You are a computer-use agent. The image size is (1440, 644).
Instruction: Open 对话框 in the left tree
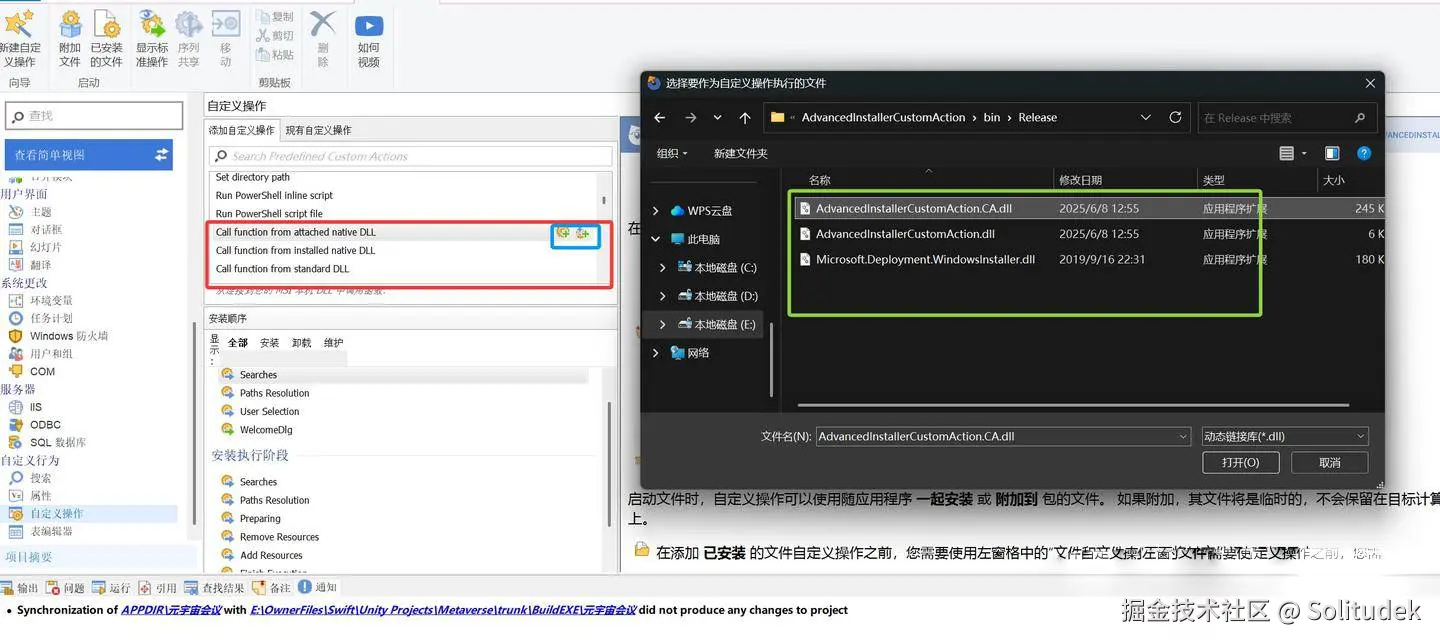click(x=46, y=229)
